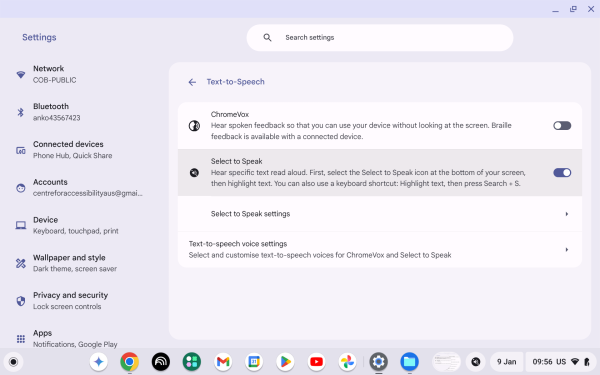Enable the ChromeVox toggle
The height and width of the screenshot is (375, 600).
pos(562,126)
